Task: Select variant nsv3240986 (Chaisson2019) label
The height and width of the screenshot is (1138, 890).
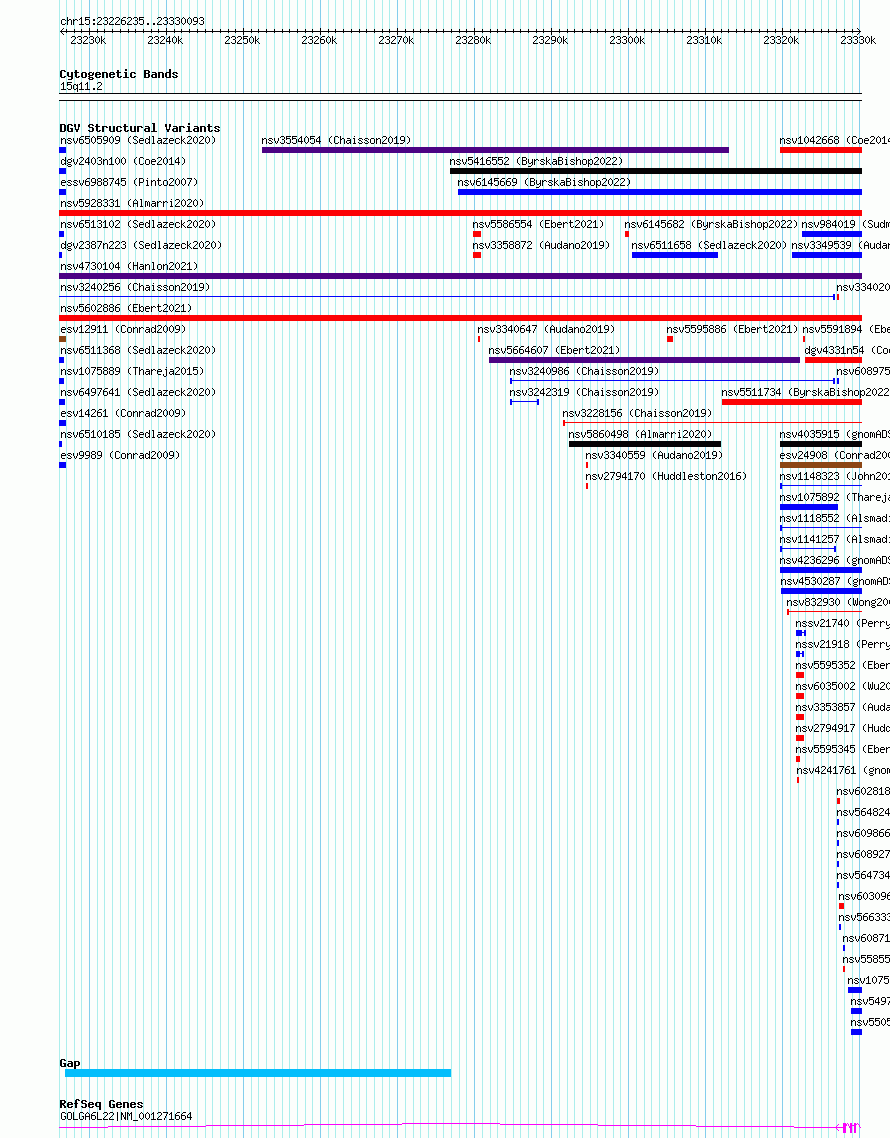Action: point(584,372)
